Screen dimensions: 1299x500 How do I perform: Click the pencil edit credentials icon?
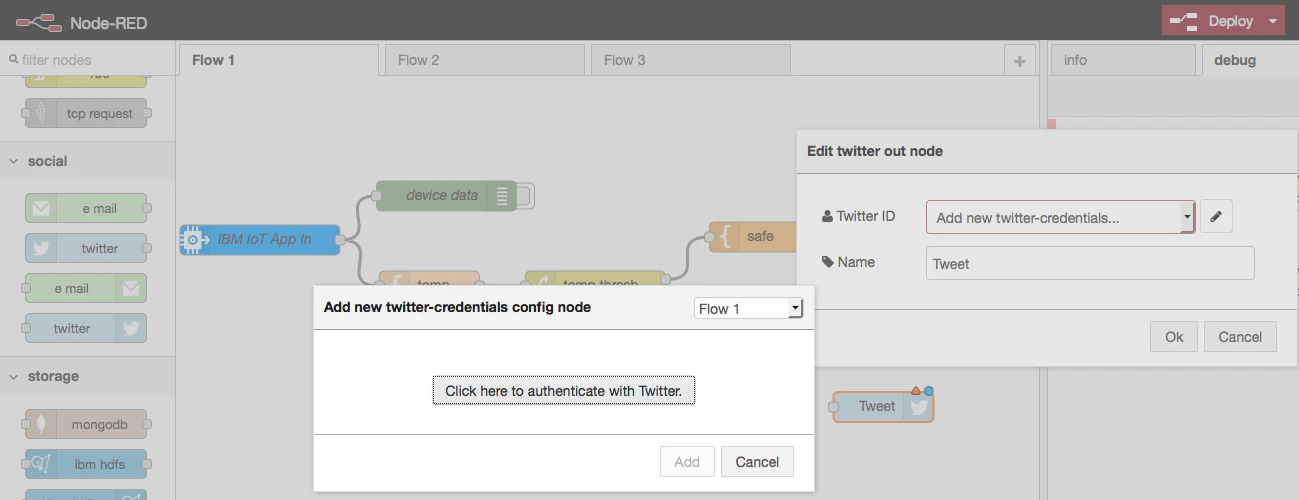[x=1216, y=216]
